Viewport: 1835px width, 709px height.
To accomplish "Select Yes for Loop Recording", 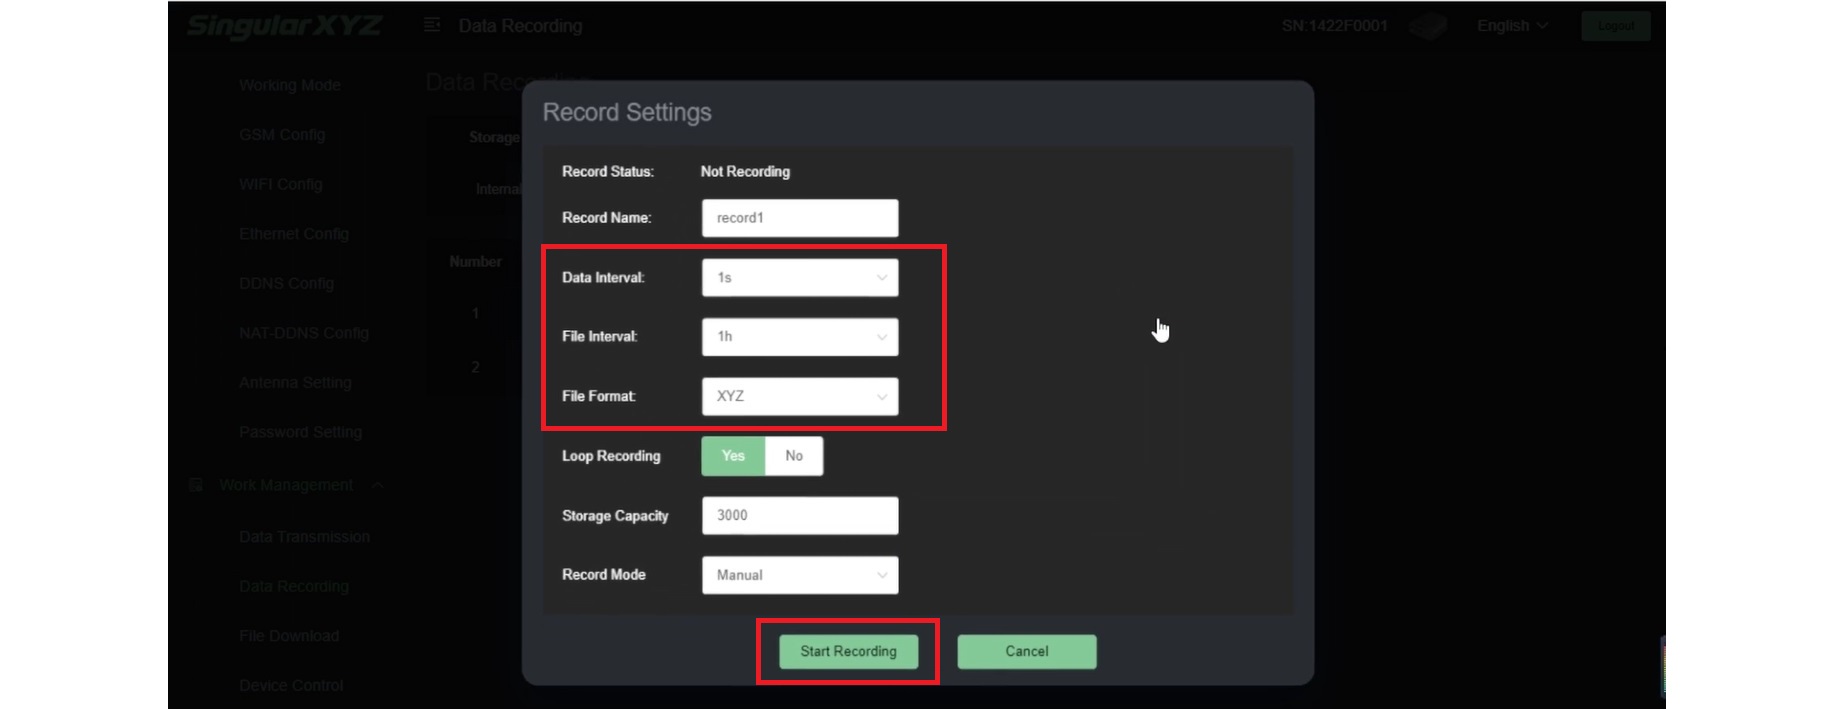I will tap(733, 456).
